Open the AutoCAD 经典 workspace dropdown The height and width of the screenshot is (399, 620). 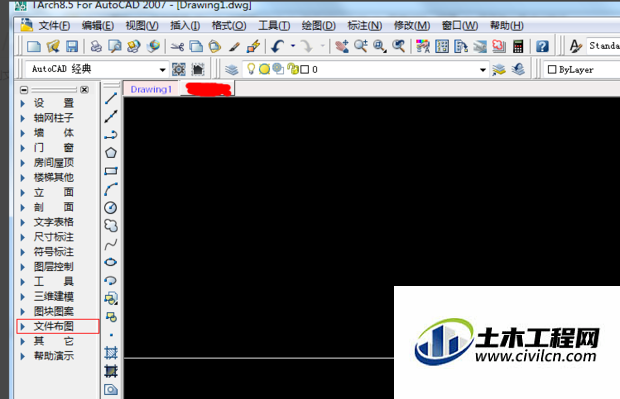[x=162, y=70]
